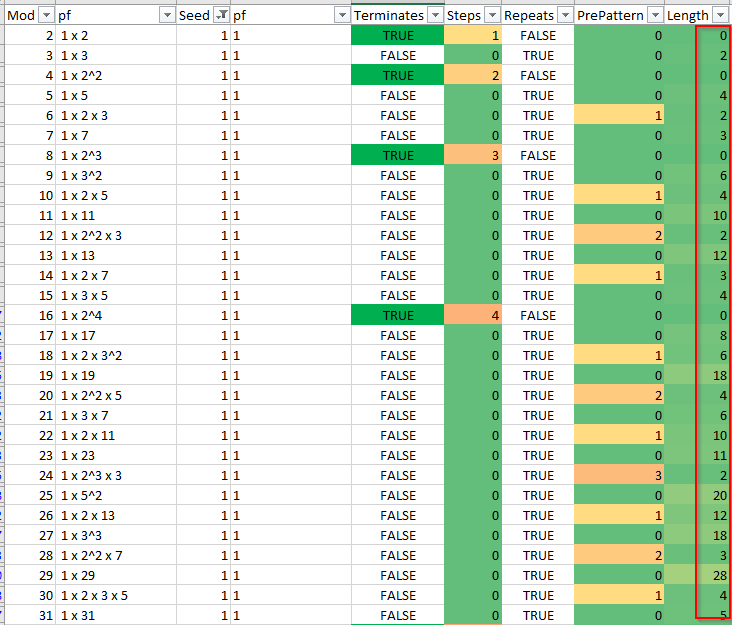Screen dimensions: 732x625
Task: Open the Mod column filter dropdown
Action: tap(46, 15)
